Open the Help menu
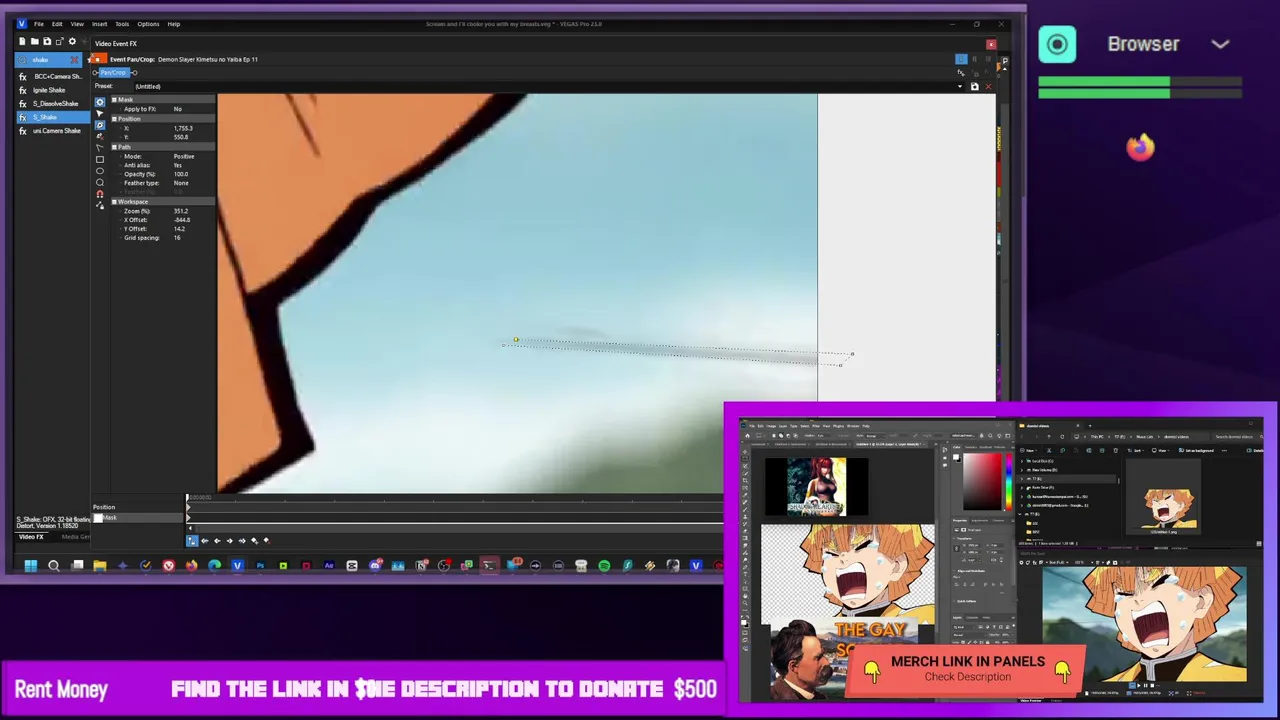This screenshot has width=1280, height=720. pyautogui.click(x=174, y=24)
